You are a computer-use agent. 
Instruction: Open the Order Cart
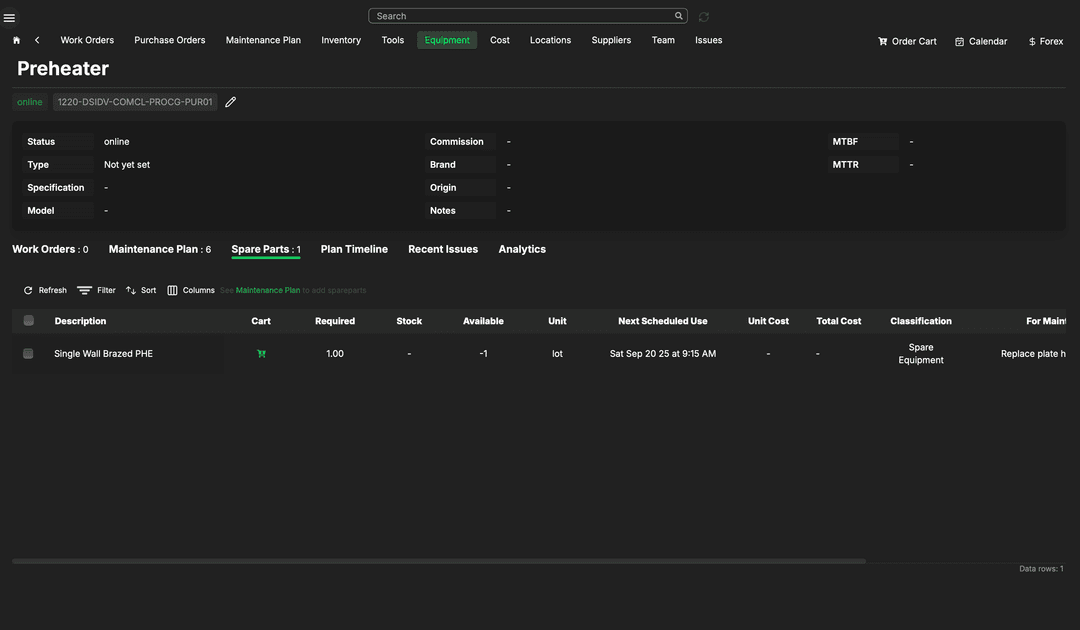coord(907,41)
